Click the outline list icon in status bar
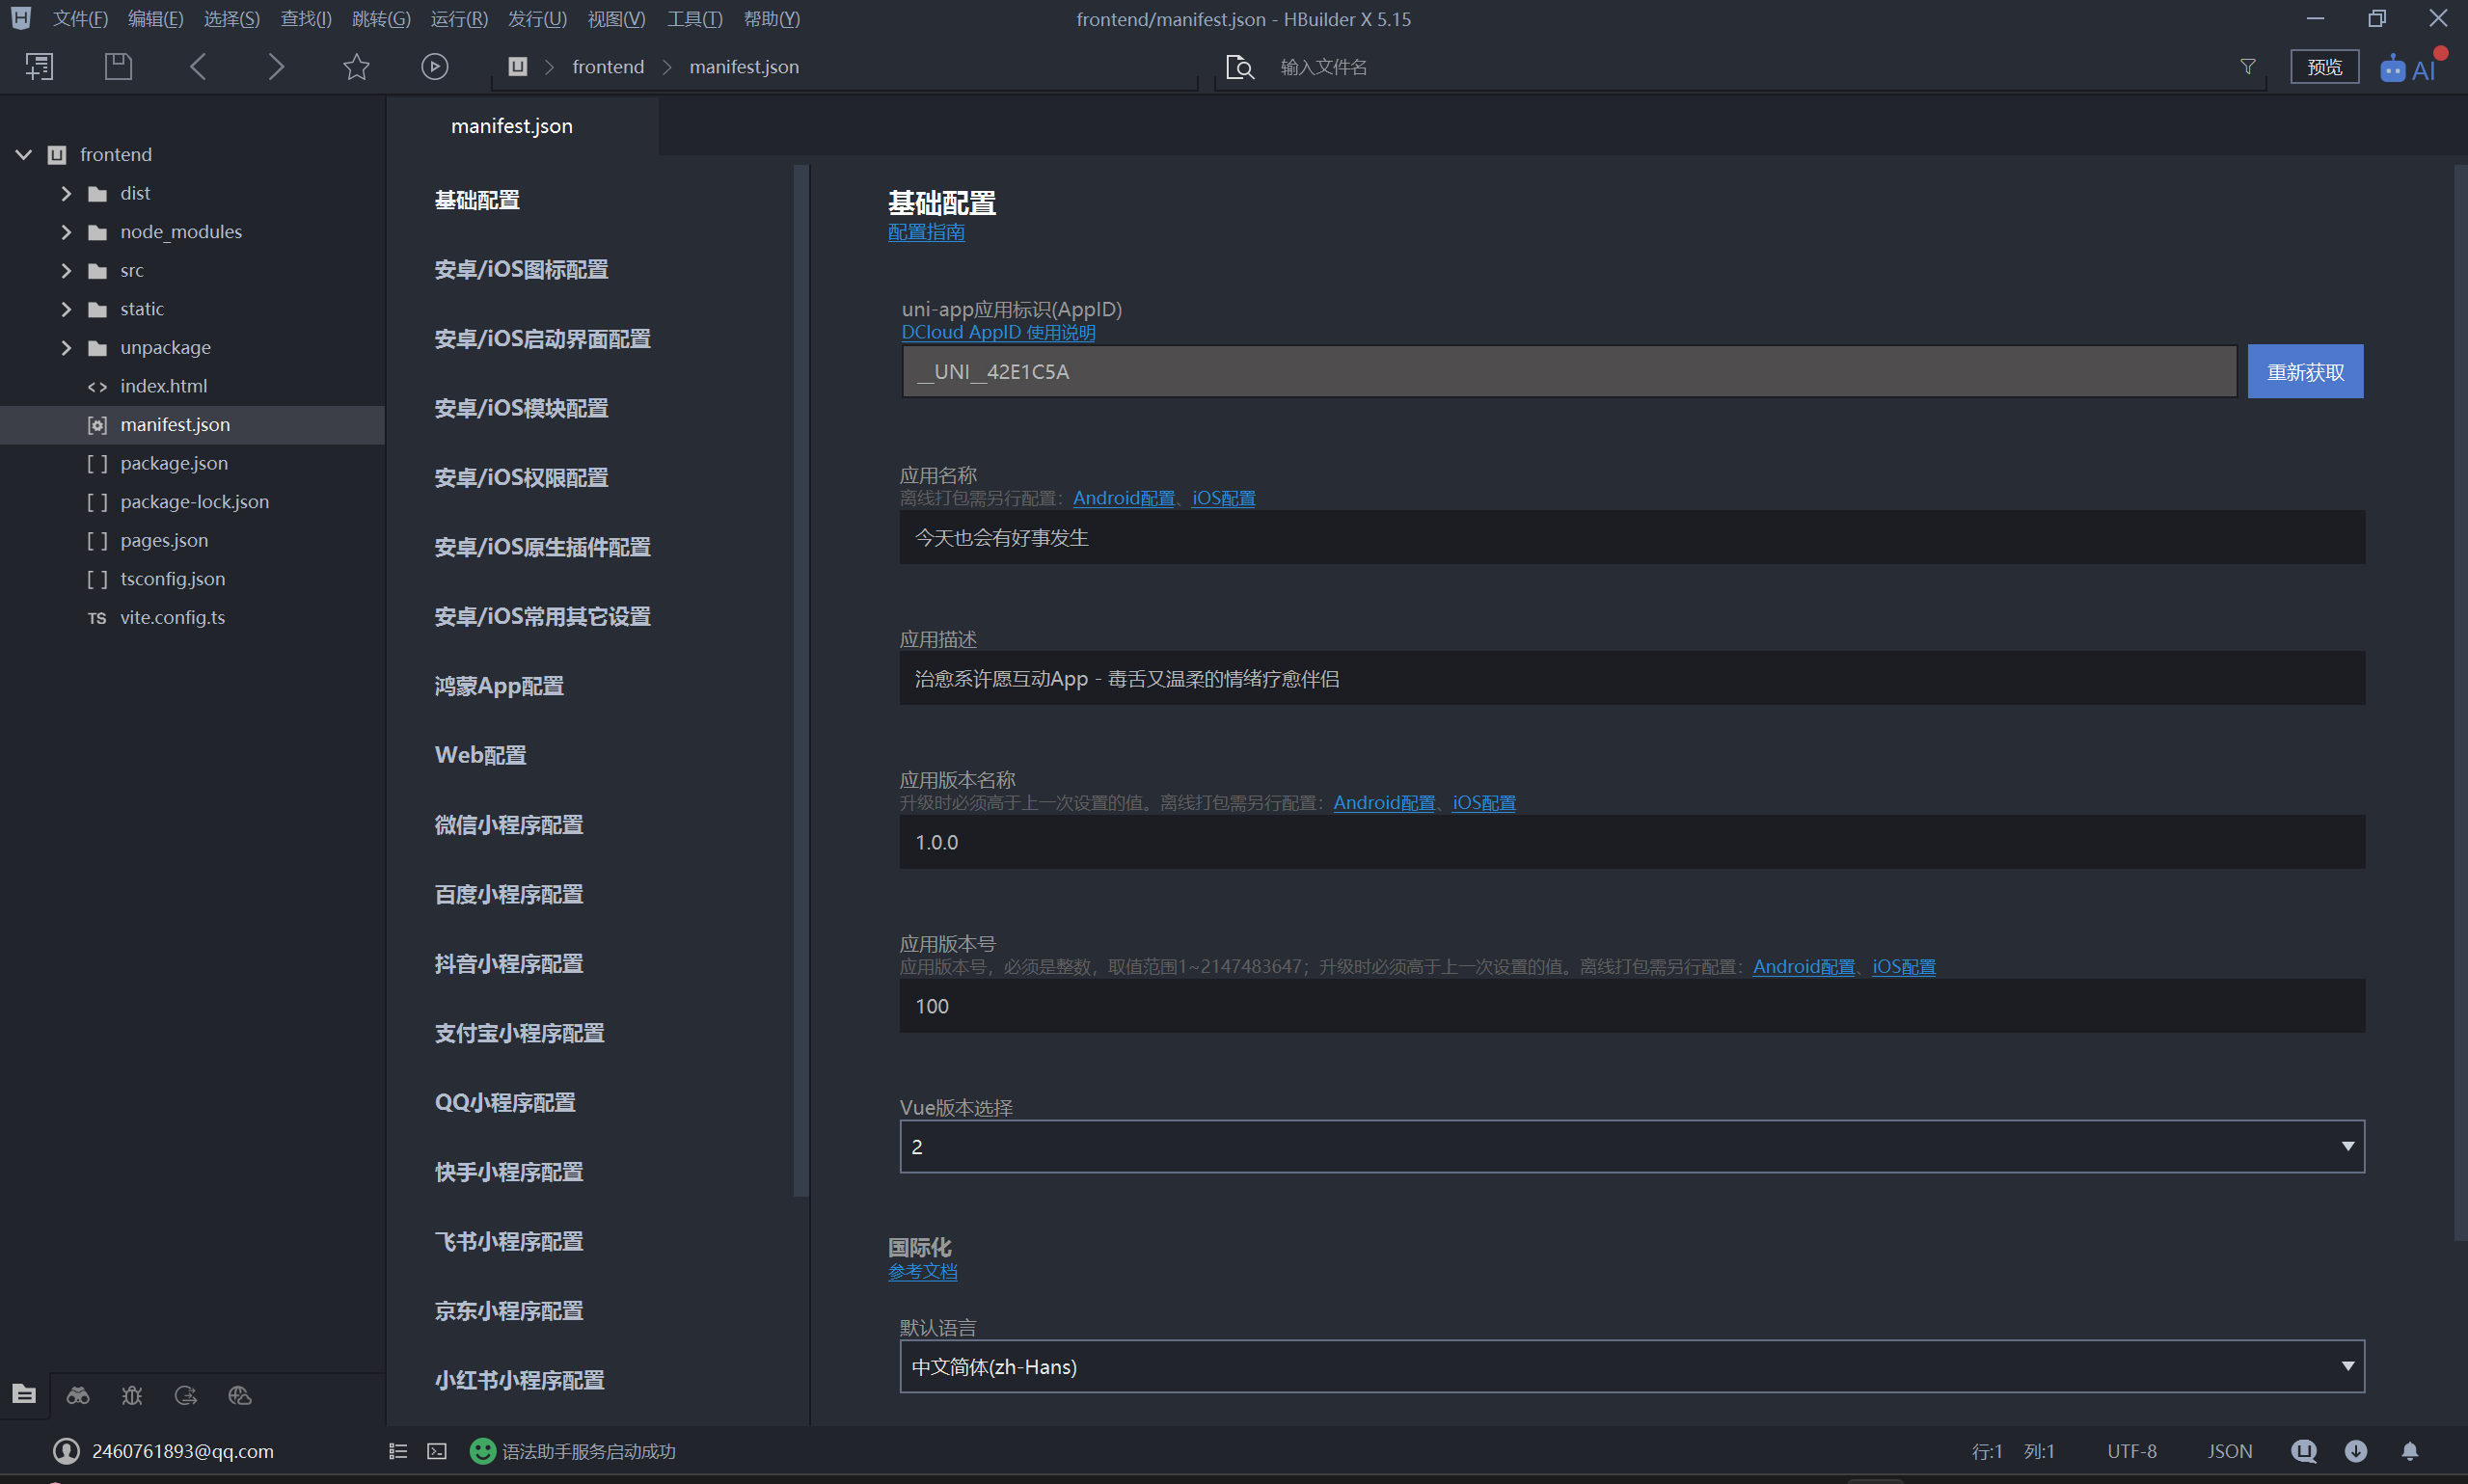Screen dimensions: 2468x1484 398,1451
